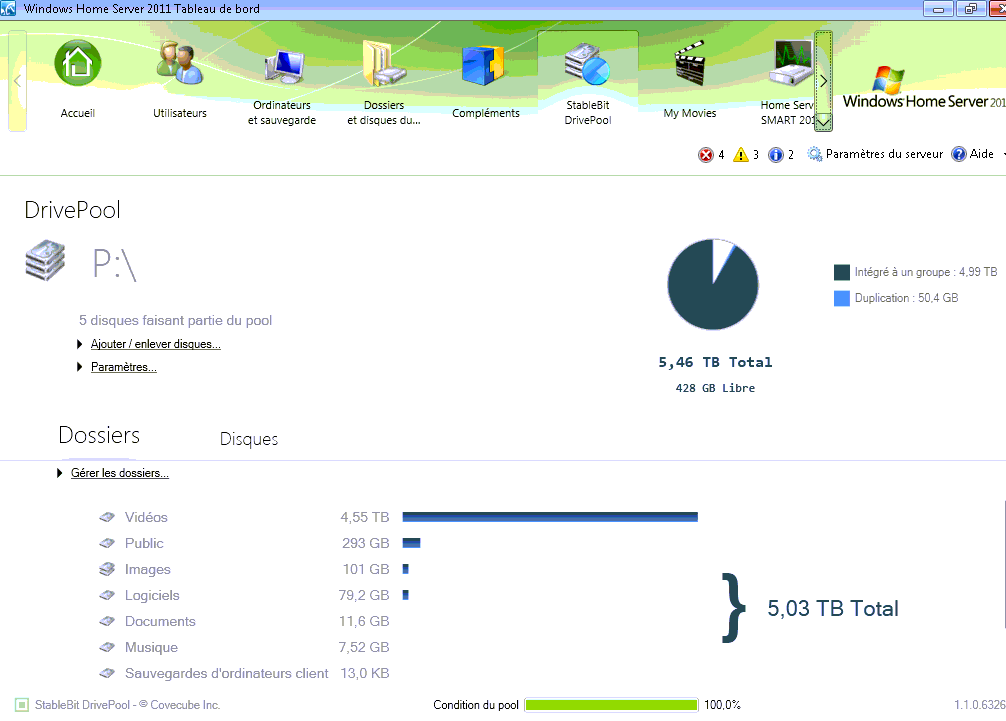The height and width of the screenshot is (721, 1006).
Task: Click the P:\ pool drive stack icon
Action: [45, 260]
